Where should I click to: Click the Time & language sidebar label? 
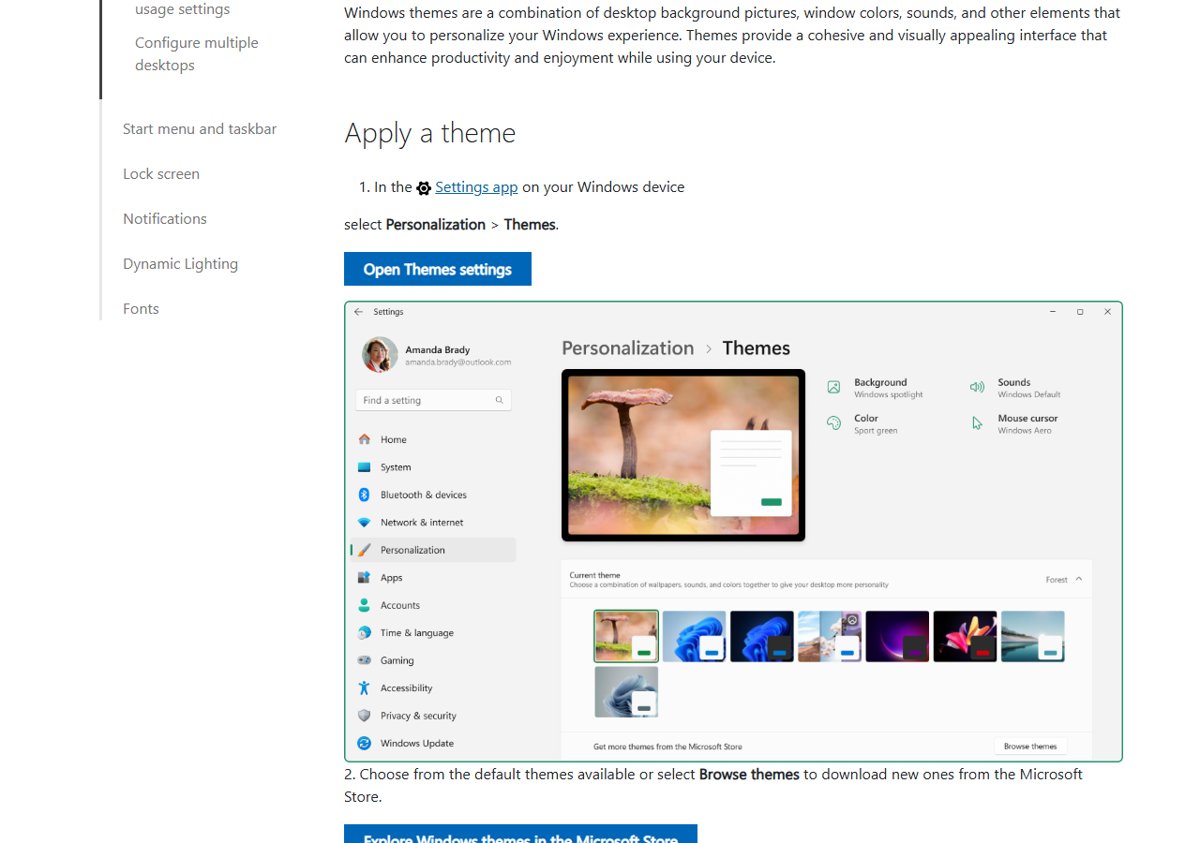(417, 633)
